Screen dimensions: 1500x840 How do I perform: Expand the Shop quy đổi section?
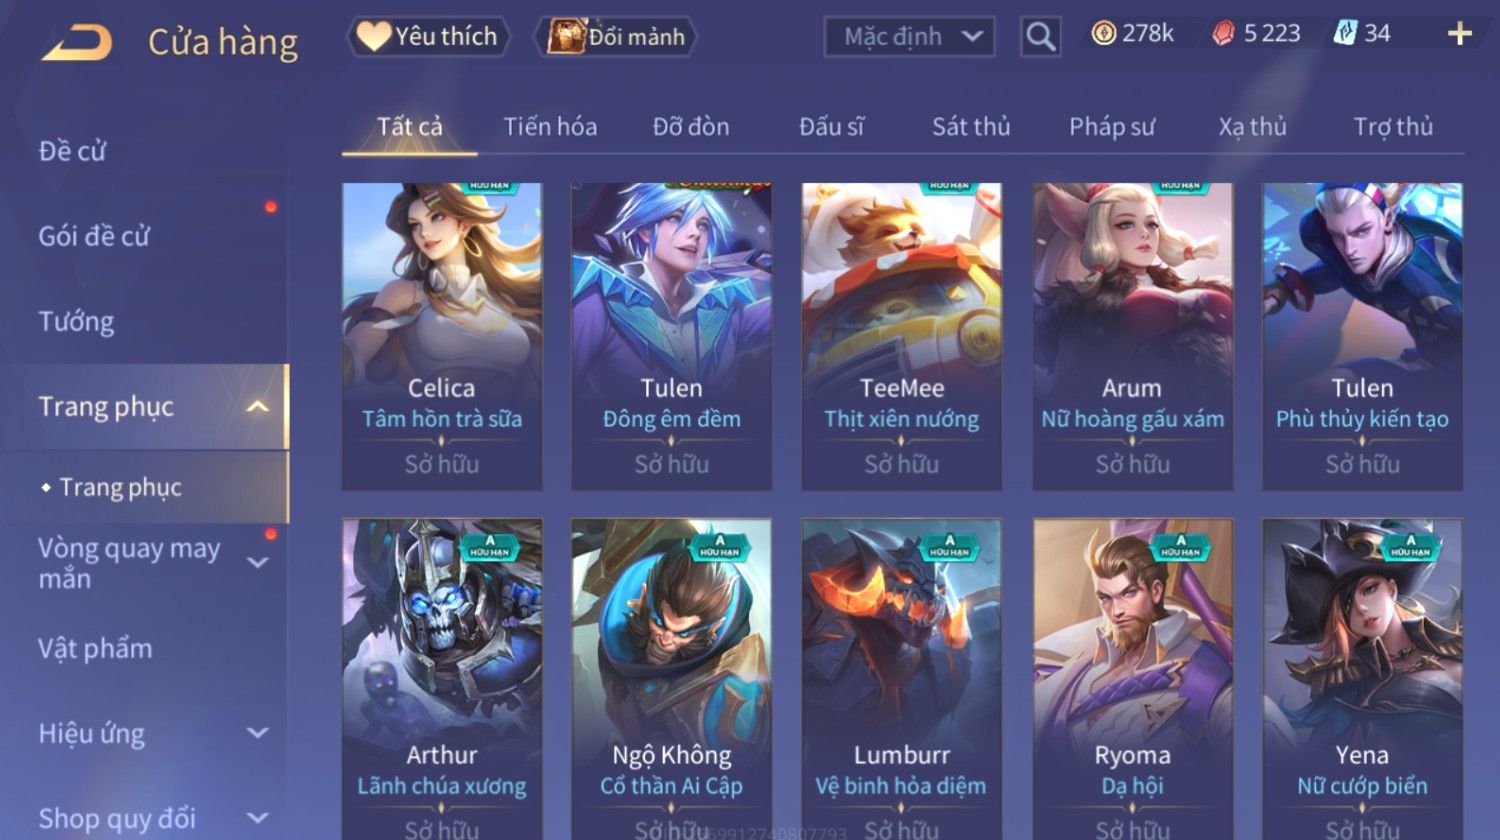click(x=258, y=818)
